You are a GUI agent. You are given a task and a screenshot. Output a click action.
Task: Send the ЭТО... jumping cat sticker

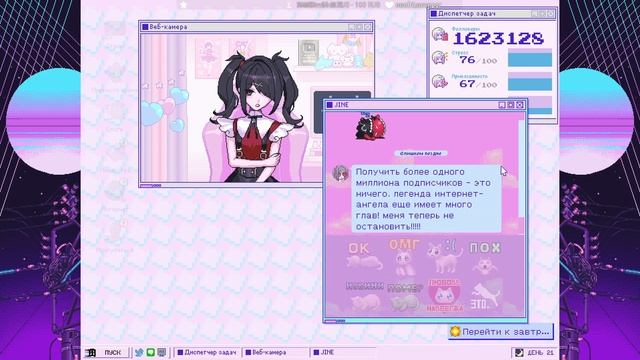click(486, 296)
